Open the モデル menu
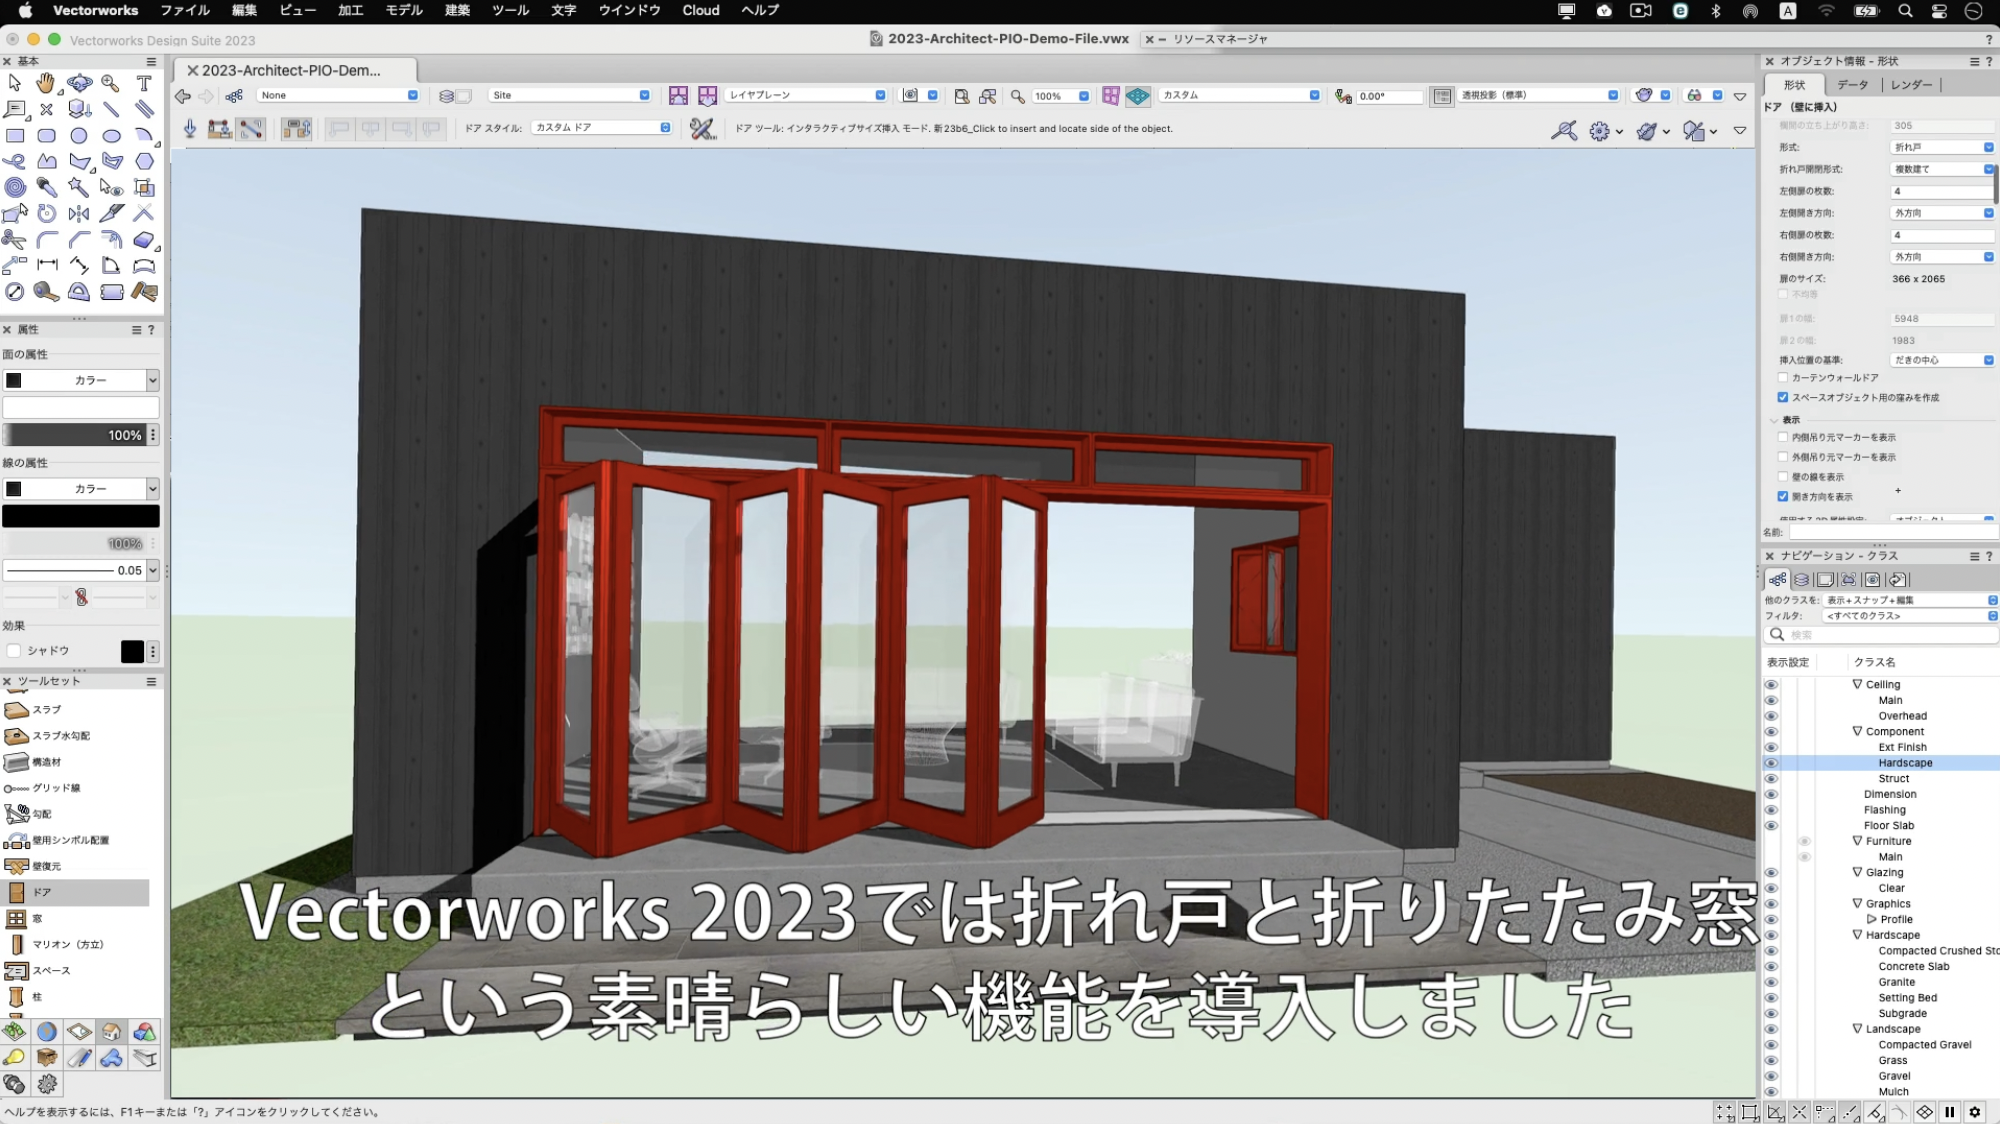2000x1124 pixels. pyautogui.click(x=404, y=11)
